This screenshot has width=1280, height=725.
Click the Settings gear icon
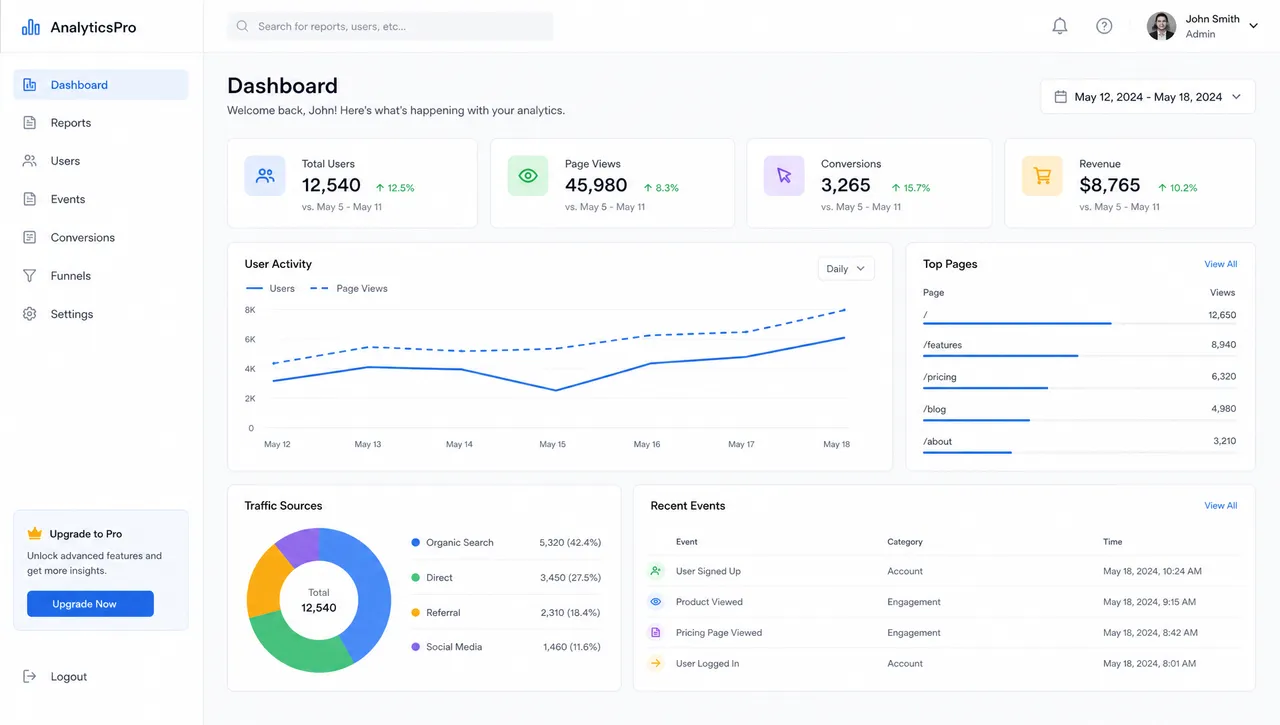click(x=30, y=314)
